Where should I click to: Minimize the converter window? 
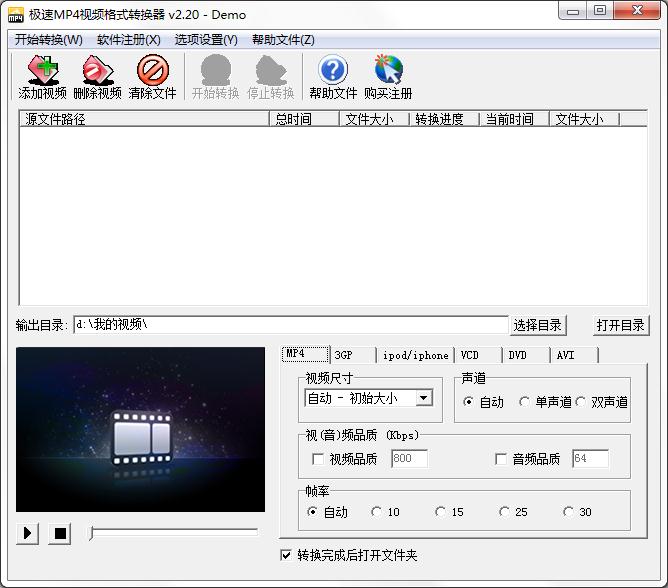coord(573,11)
